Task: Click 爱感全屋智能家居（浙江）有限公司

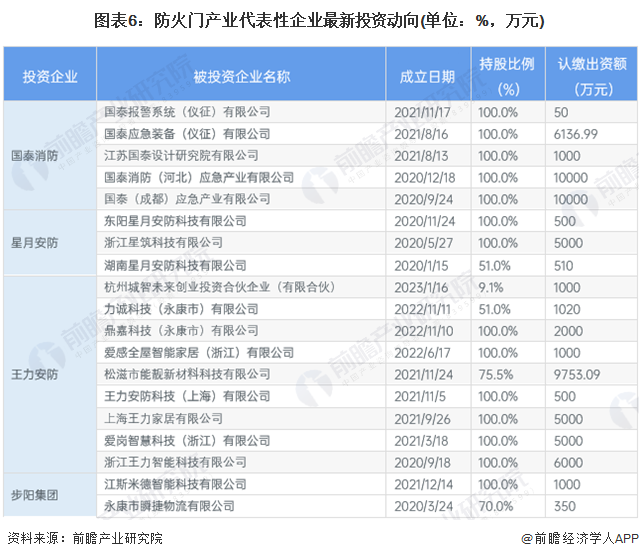Action: point(199,352)
